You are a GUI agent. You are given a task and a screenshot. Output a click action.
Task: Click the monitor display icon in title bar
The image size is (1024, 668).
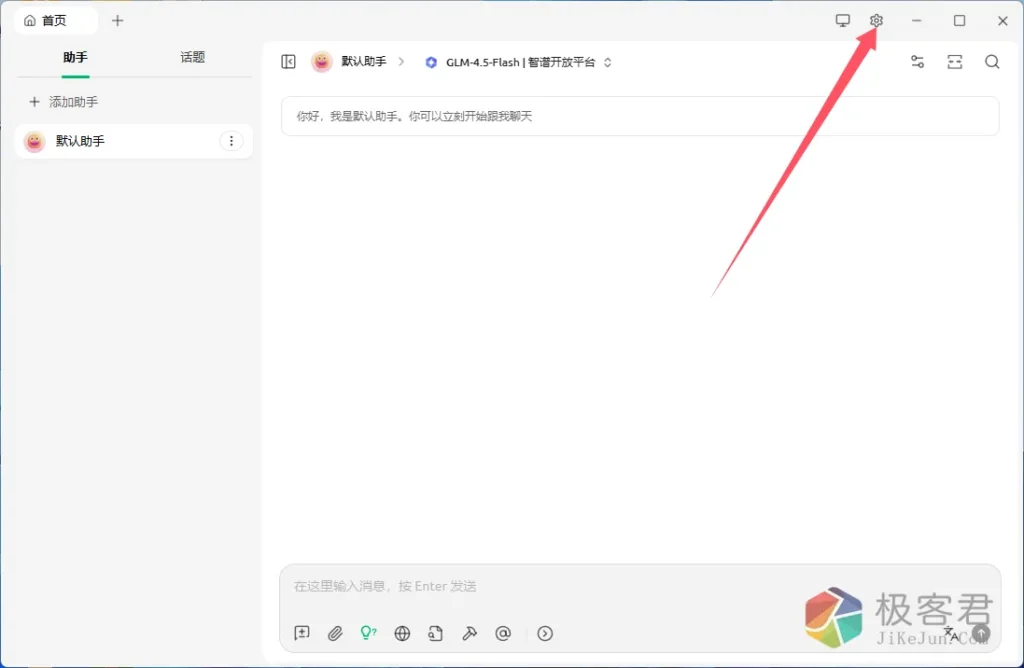tap(843, 21)
